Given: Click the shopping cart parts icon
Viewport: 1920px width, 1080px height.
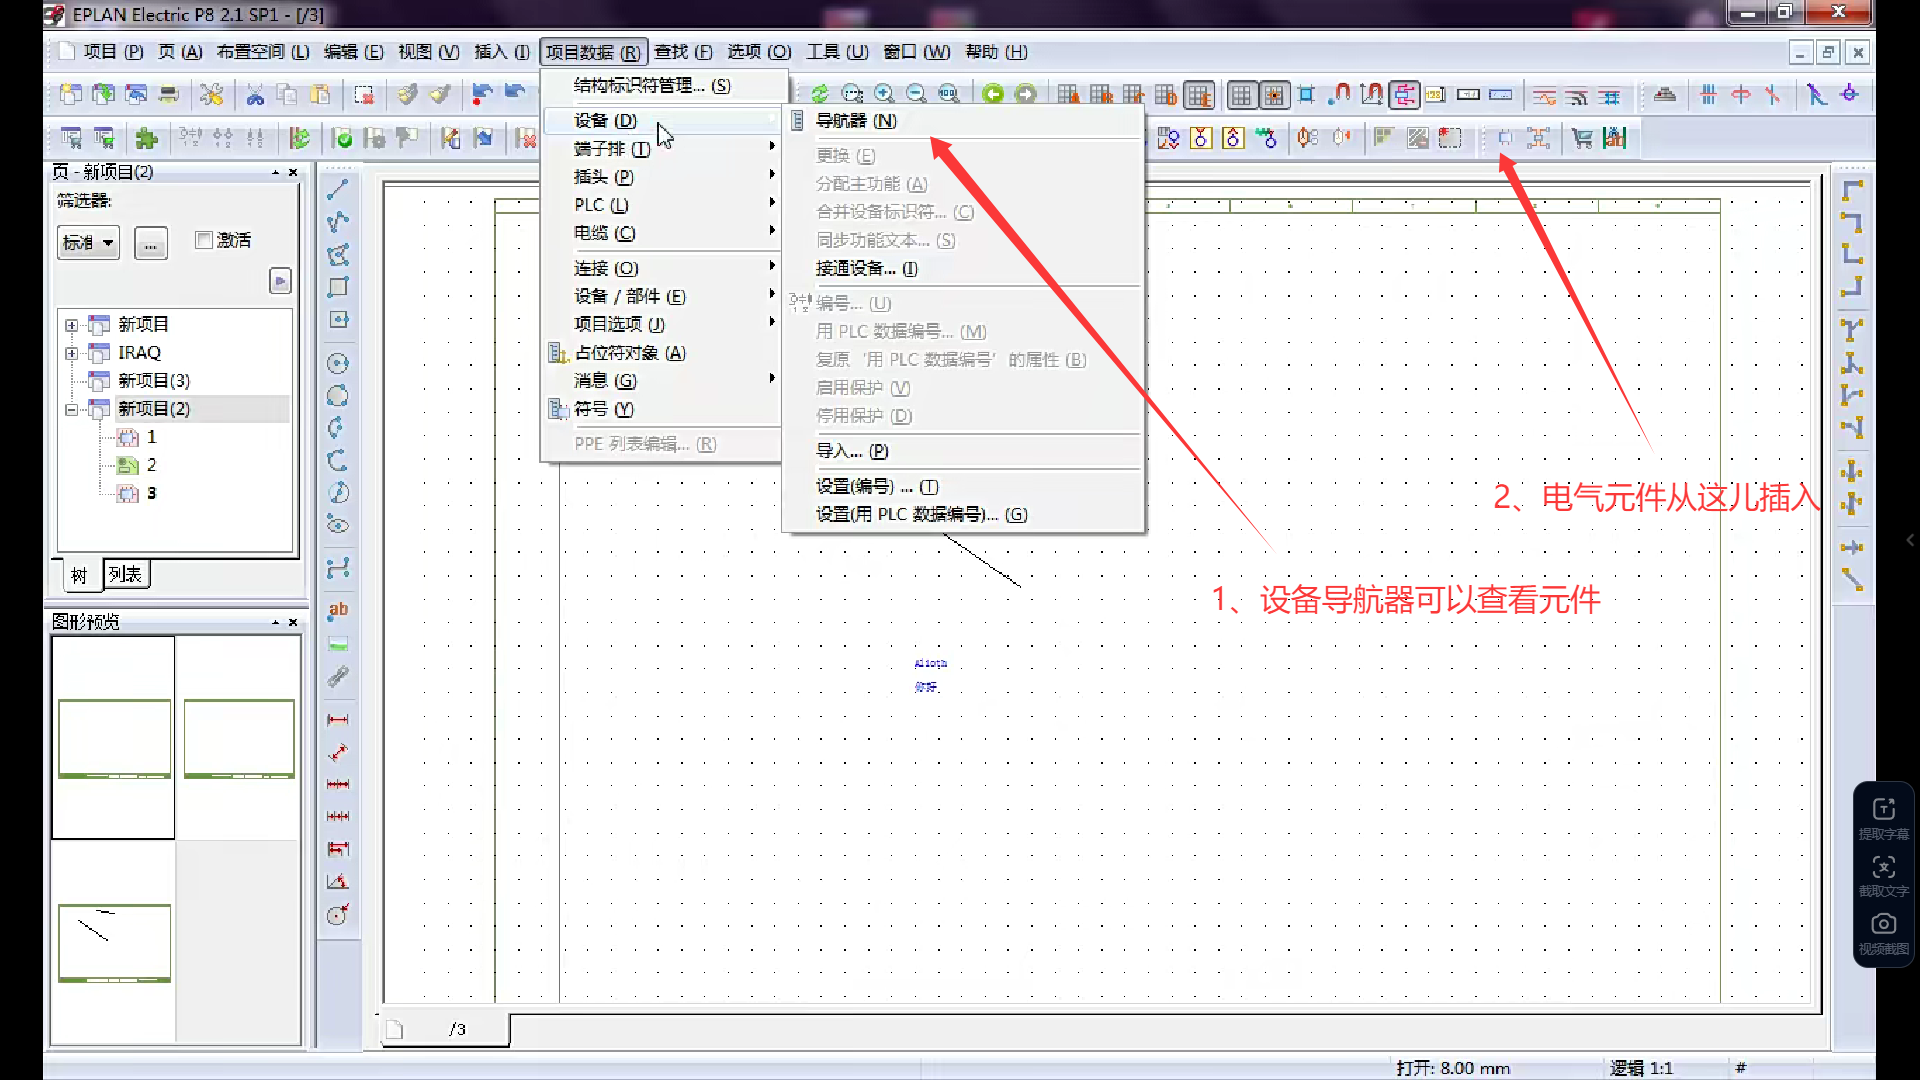Looking at the screenshot, I should pos(1582,139).
